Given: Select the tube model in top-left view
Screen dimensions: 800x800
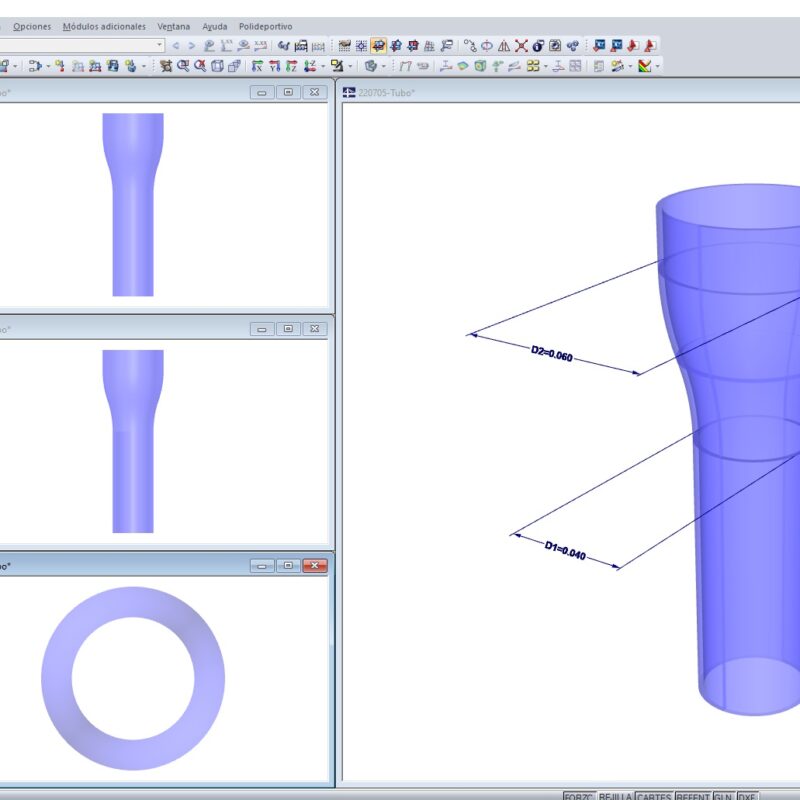Looking at the screenshot, I should [x=133, y=205].
